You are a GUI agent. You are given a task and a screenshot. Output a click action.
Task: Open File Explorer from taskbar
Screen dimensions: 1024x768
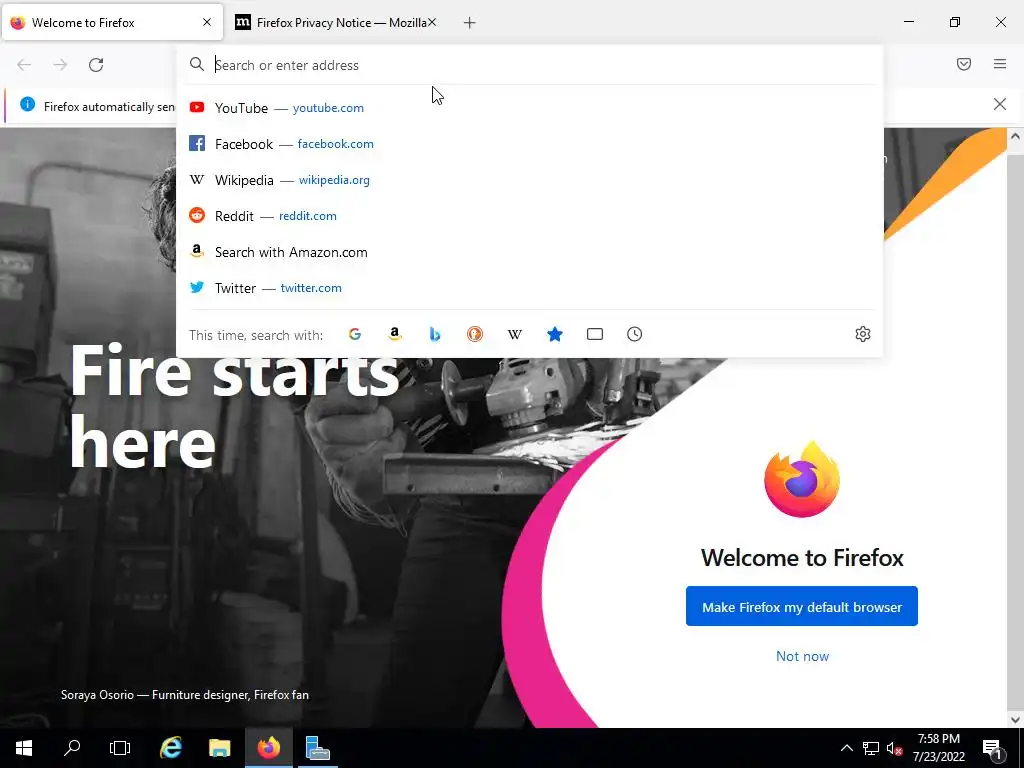[219, 748]
